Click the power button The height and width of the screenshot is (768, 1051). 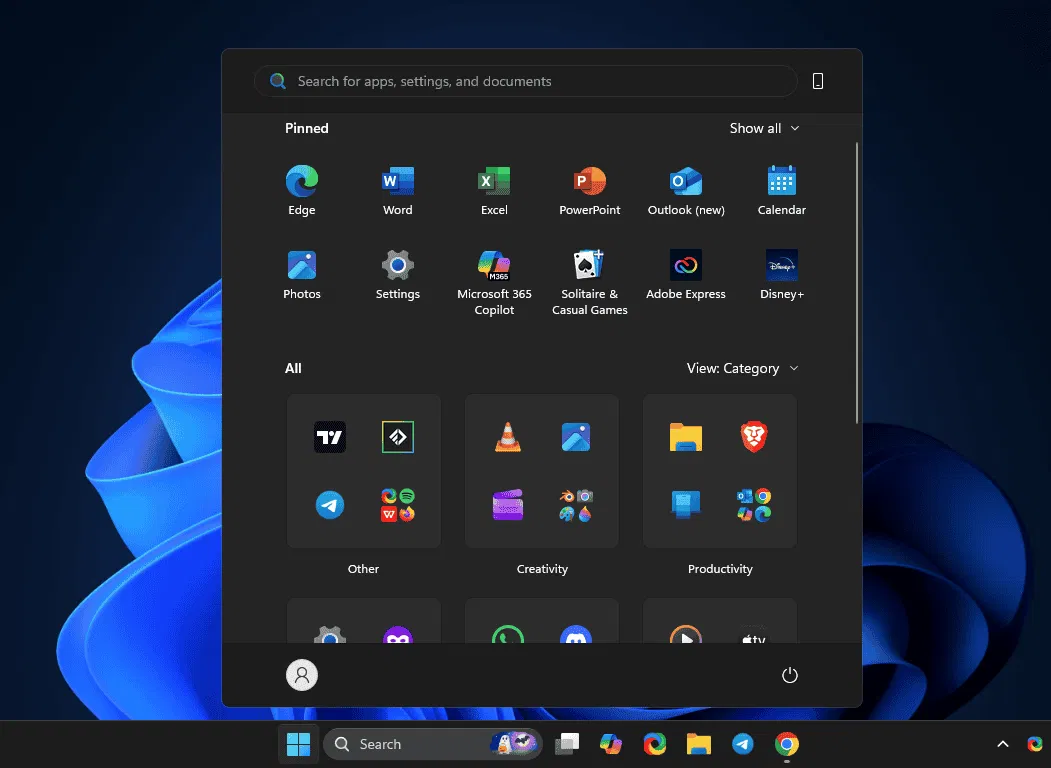(789, 675)
